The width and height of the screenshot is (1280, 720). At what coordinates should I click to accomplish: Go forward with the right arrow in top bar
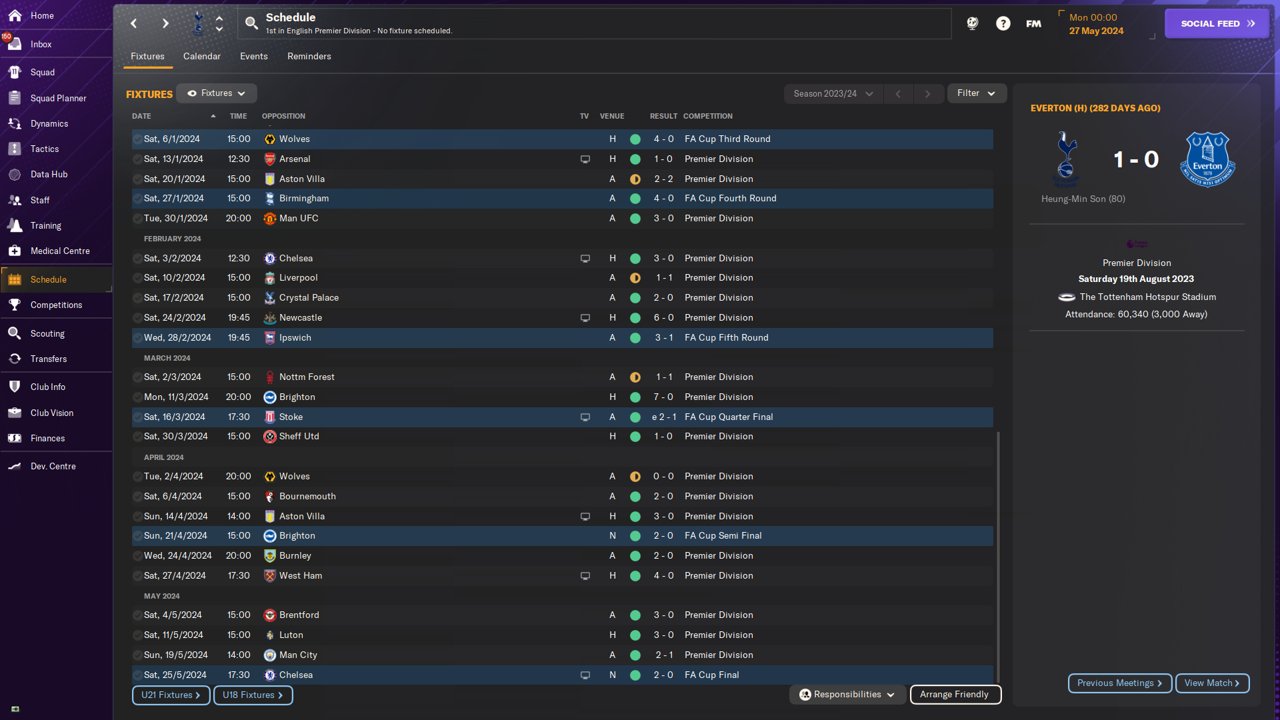(166, 23)
